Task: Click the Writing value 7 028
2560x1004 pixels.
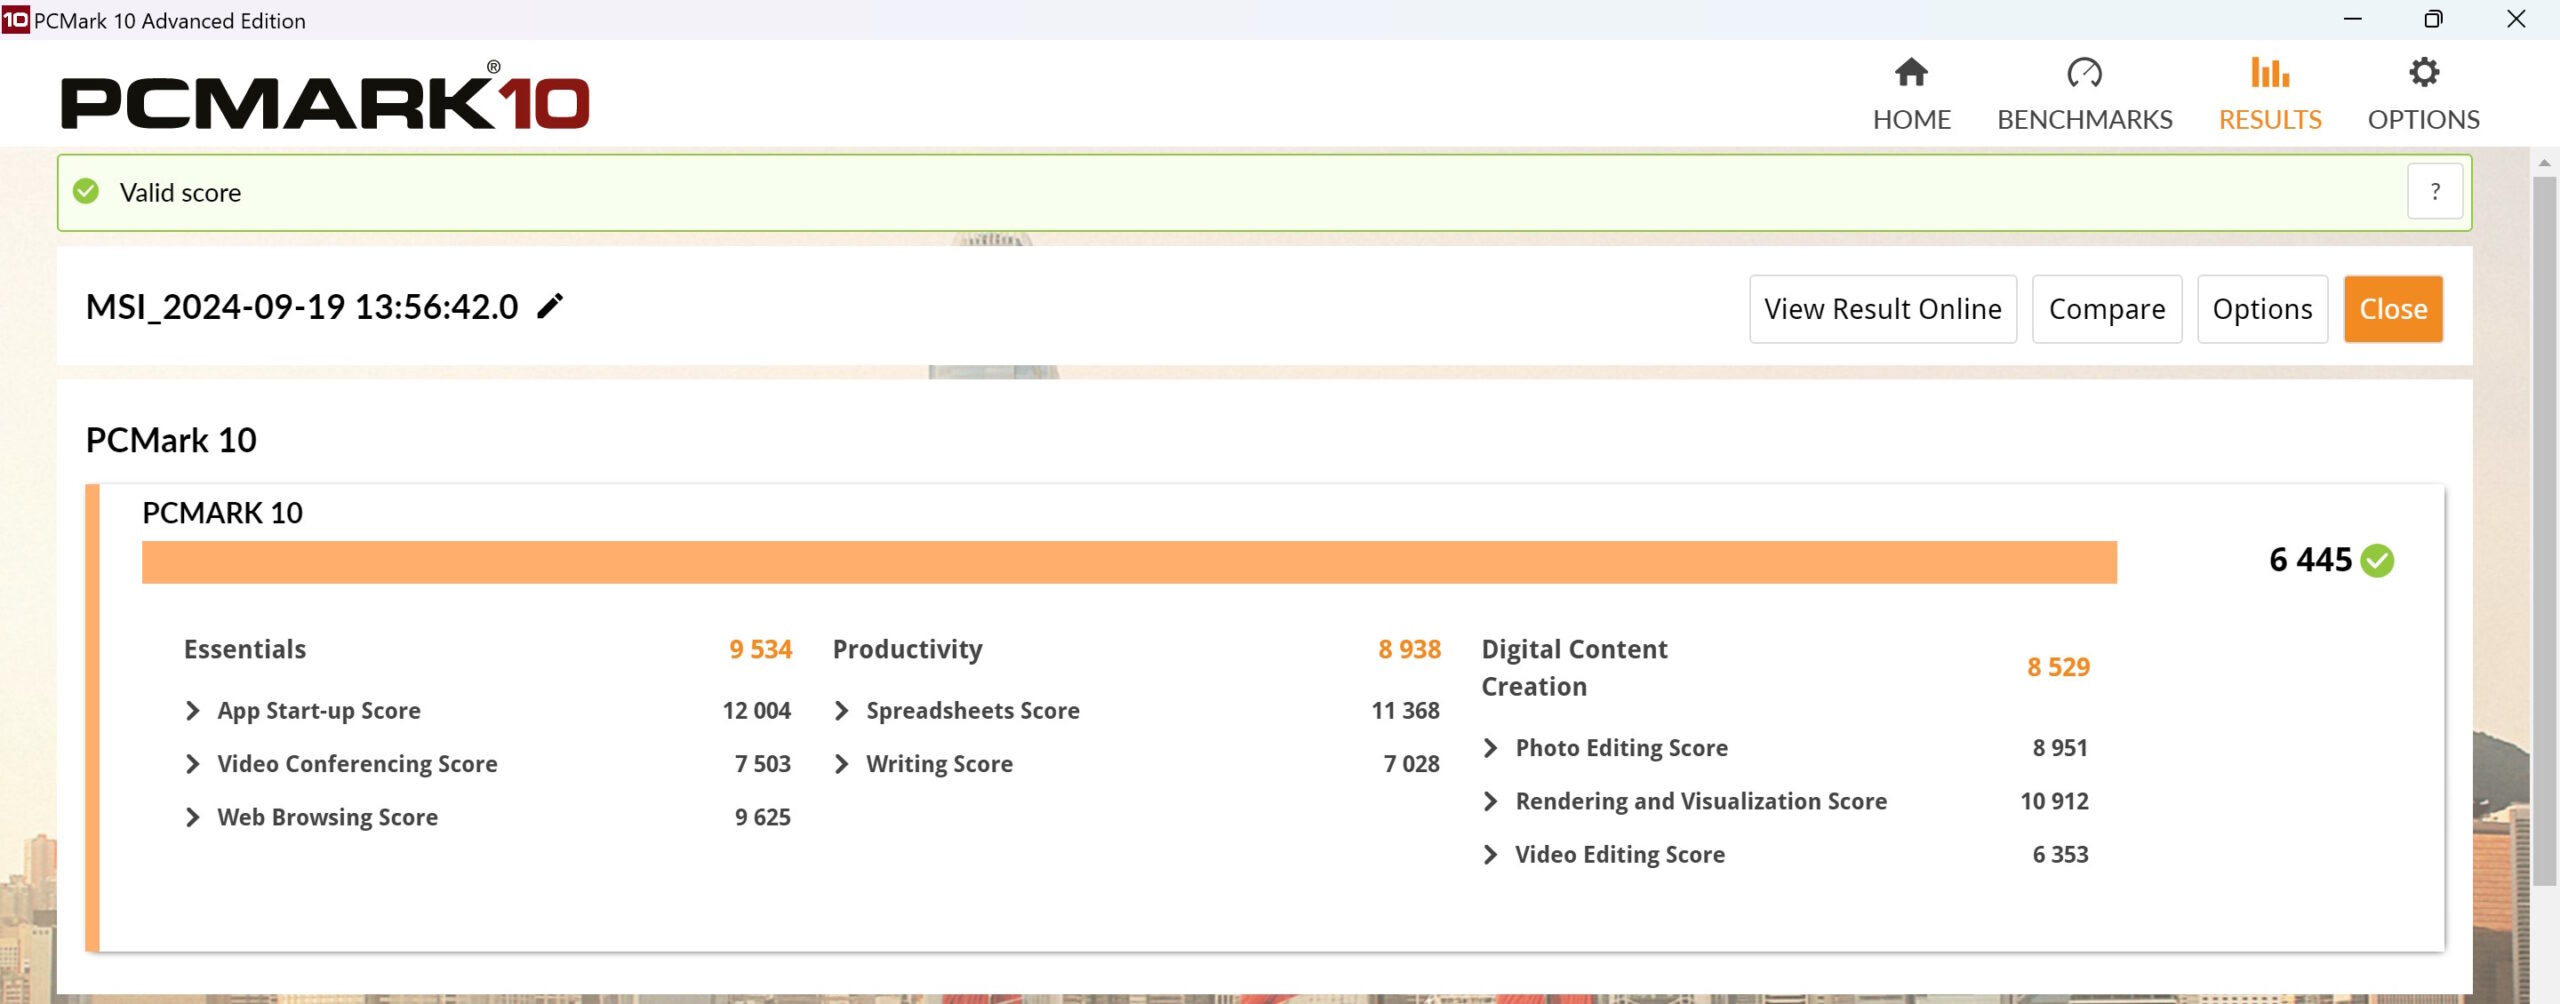Action: [1411, 764]
